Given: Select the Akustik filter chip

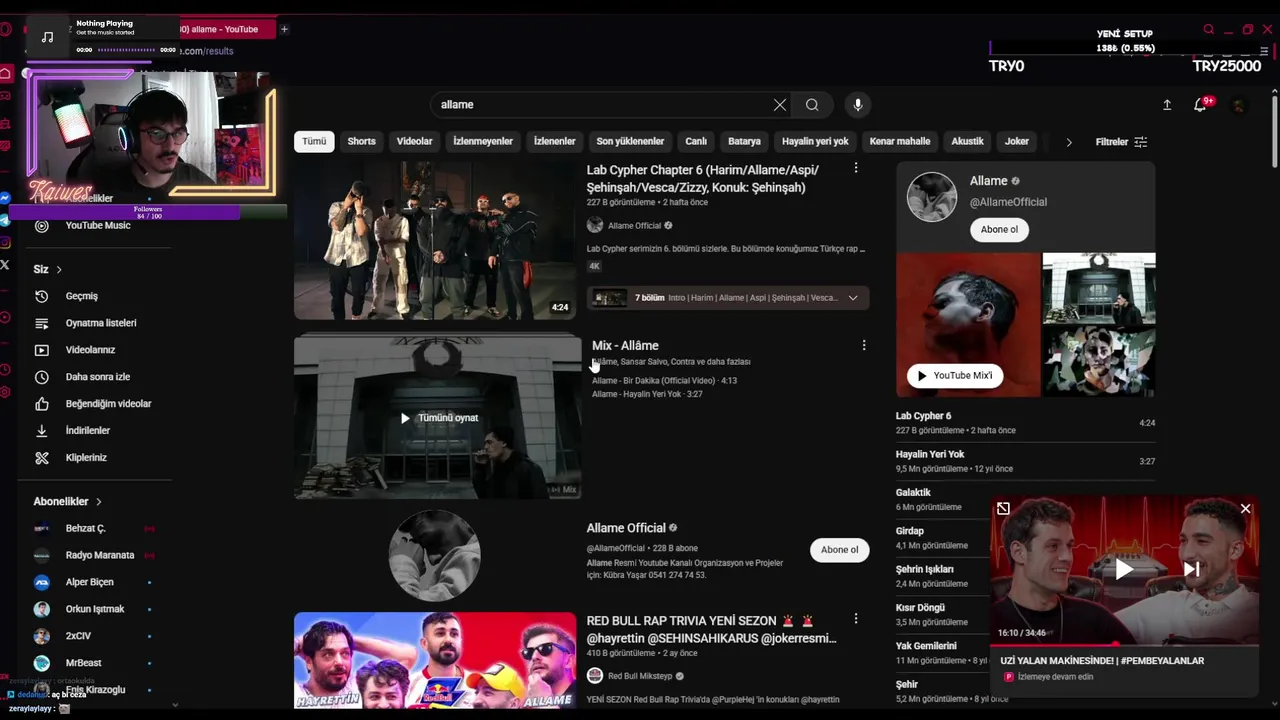Looking at the screenshot, I should 967,141.
